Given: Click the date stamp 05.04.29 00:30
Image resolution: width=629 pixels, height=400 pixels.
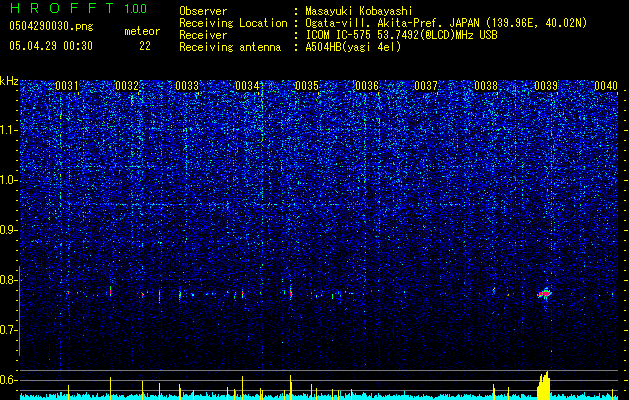Looking at the screenshot, I should (51, 46).
